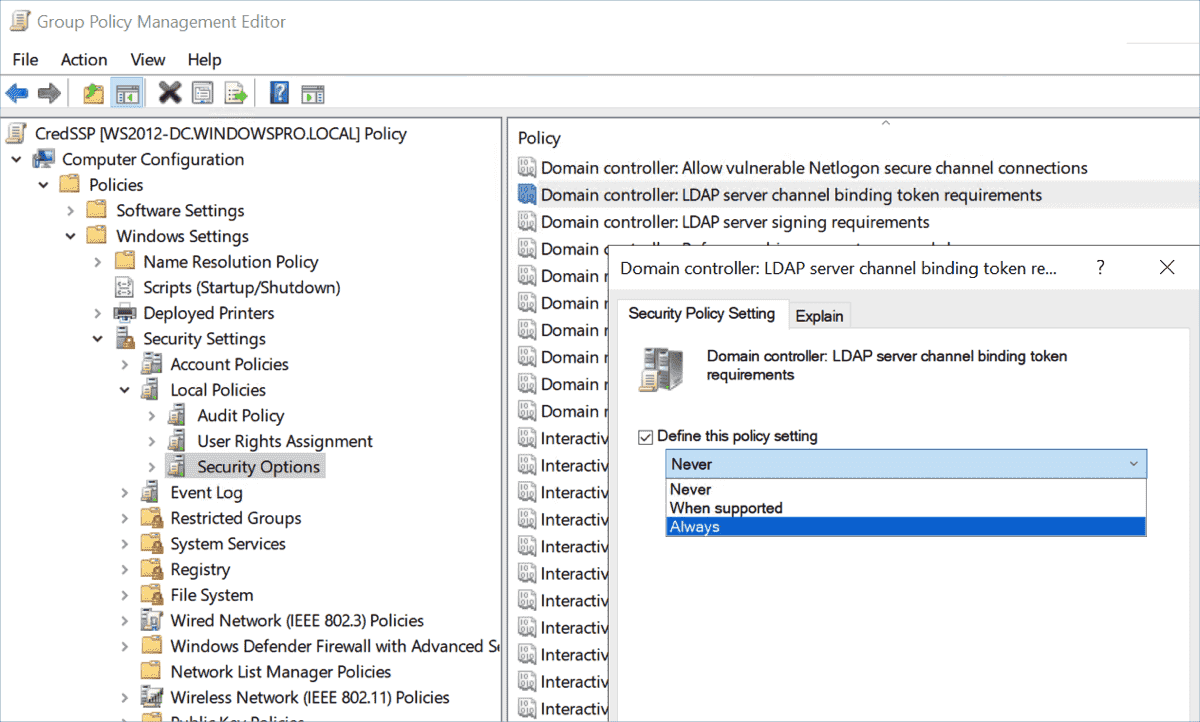
Task: Click the policy list scroll-up arrow
Action: point(885,122)
